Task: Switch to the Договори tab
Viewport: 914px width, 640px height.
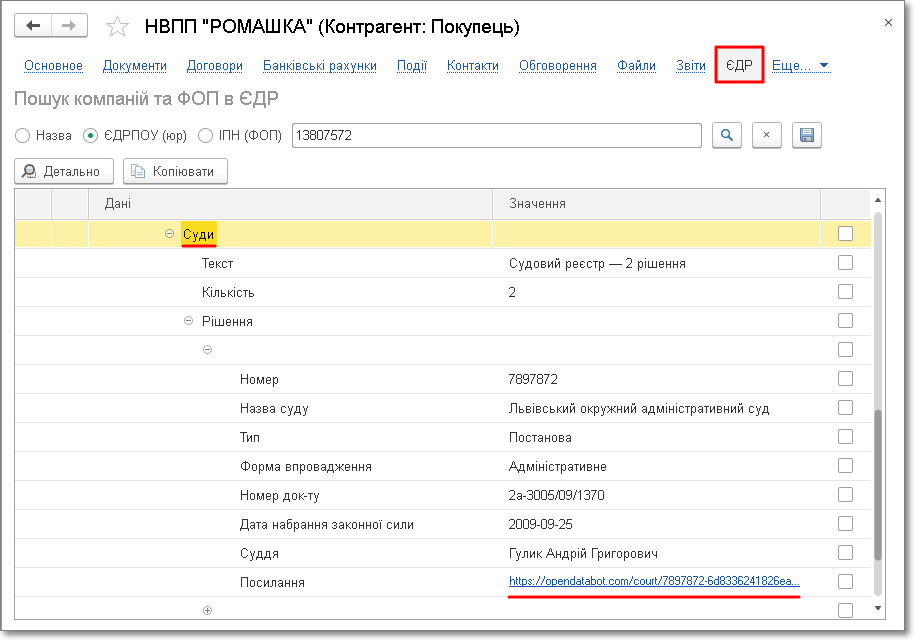Action: click(x=214, y=66)
